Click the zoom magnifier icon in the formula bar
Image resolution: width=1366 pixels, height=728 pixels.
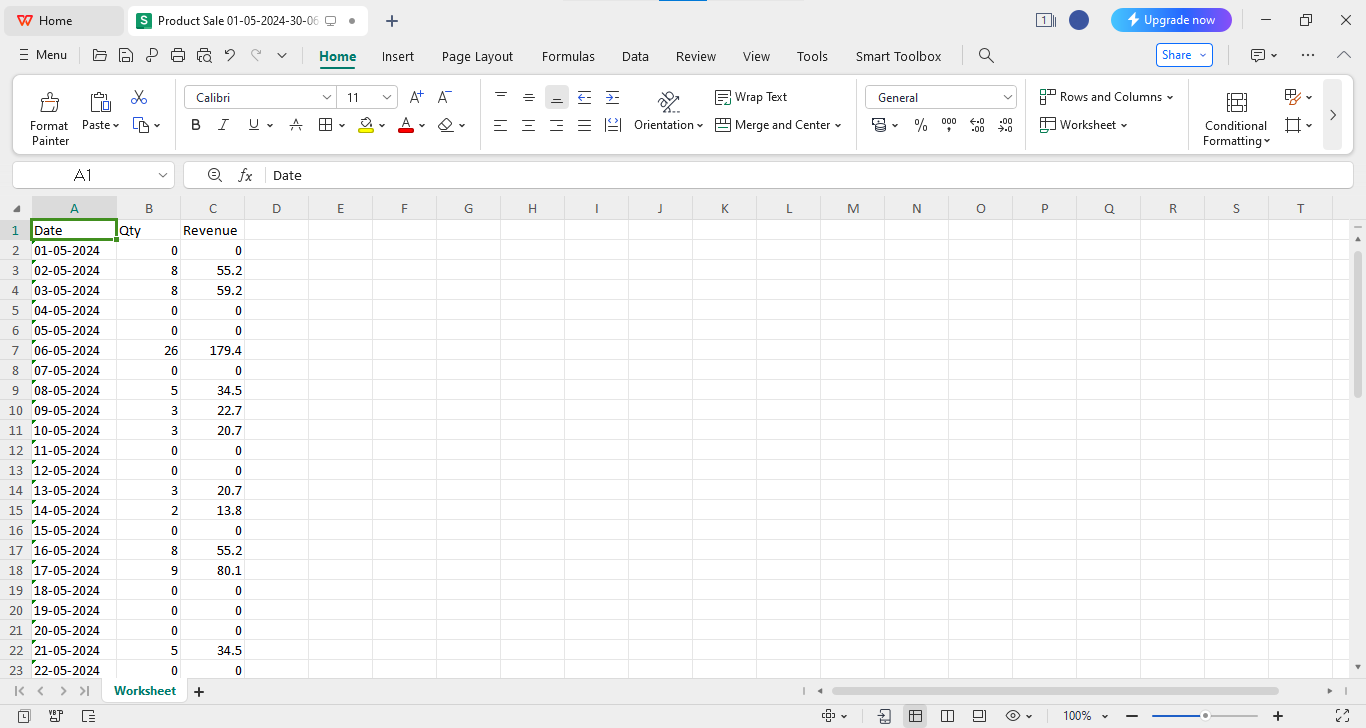[x=215, y=175]
